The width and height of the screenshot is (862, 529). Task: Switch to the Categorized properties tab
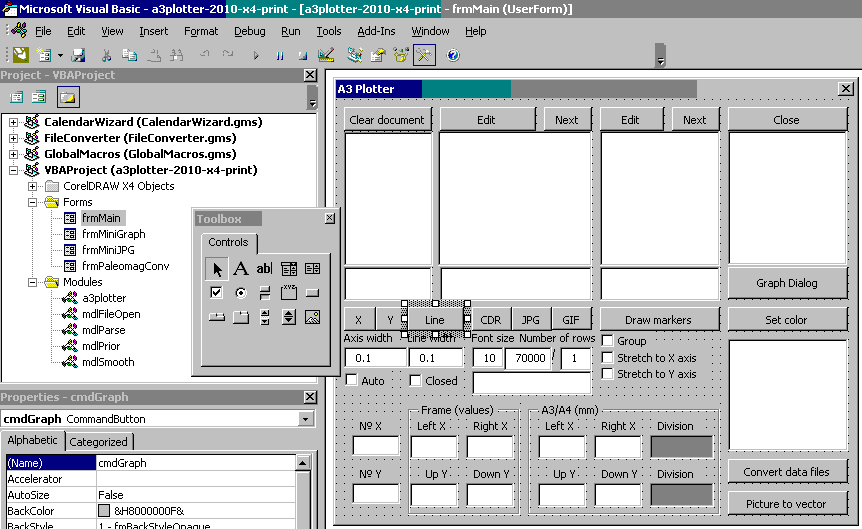[x=98, y=442]
